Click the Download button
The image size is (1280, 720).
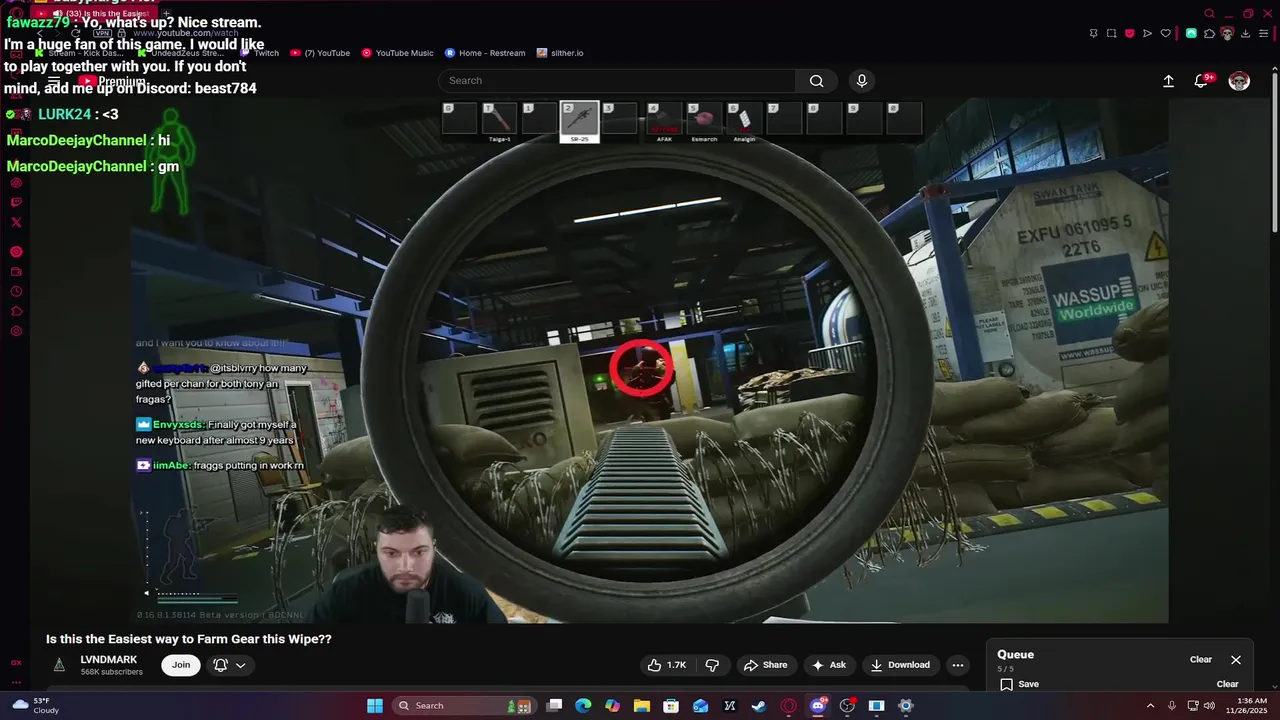point(900,665)
